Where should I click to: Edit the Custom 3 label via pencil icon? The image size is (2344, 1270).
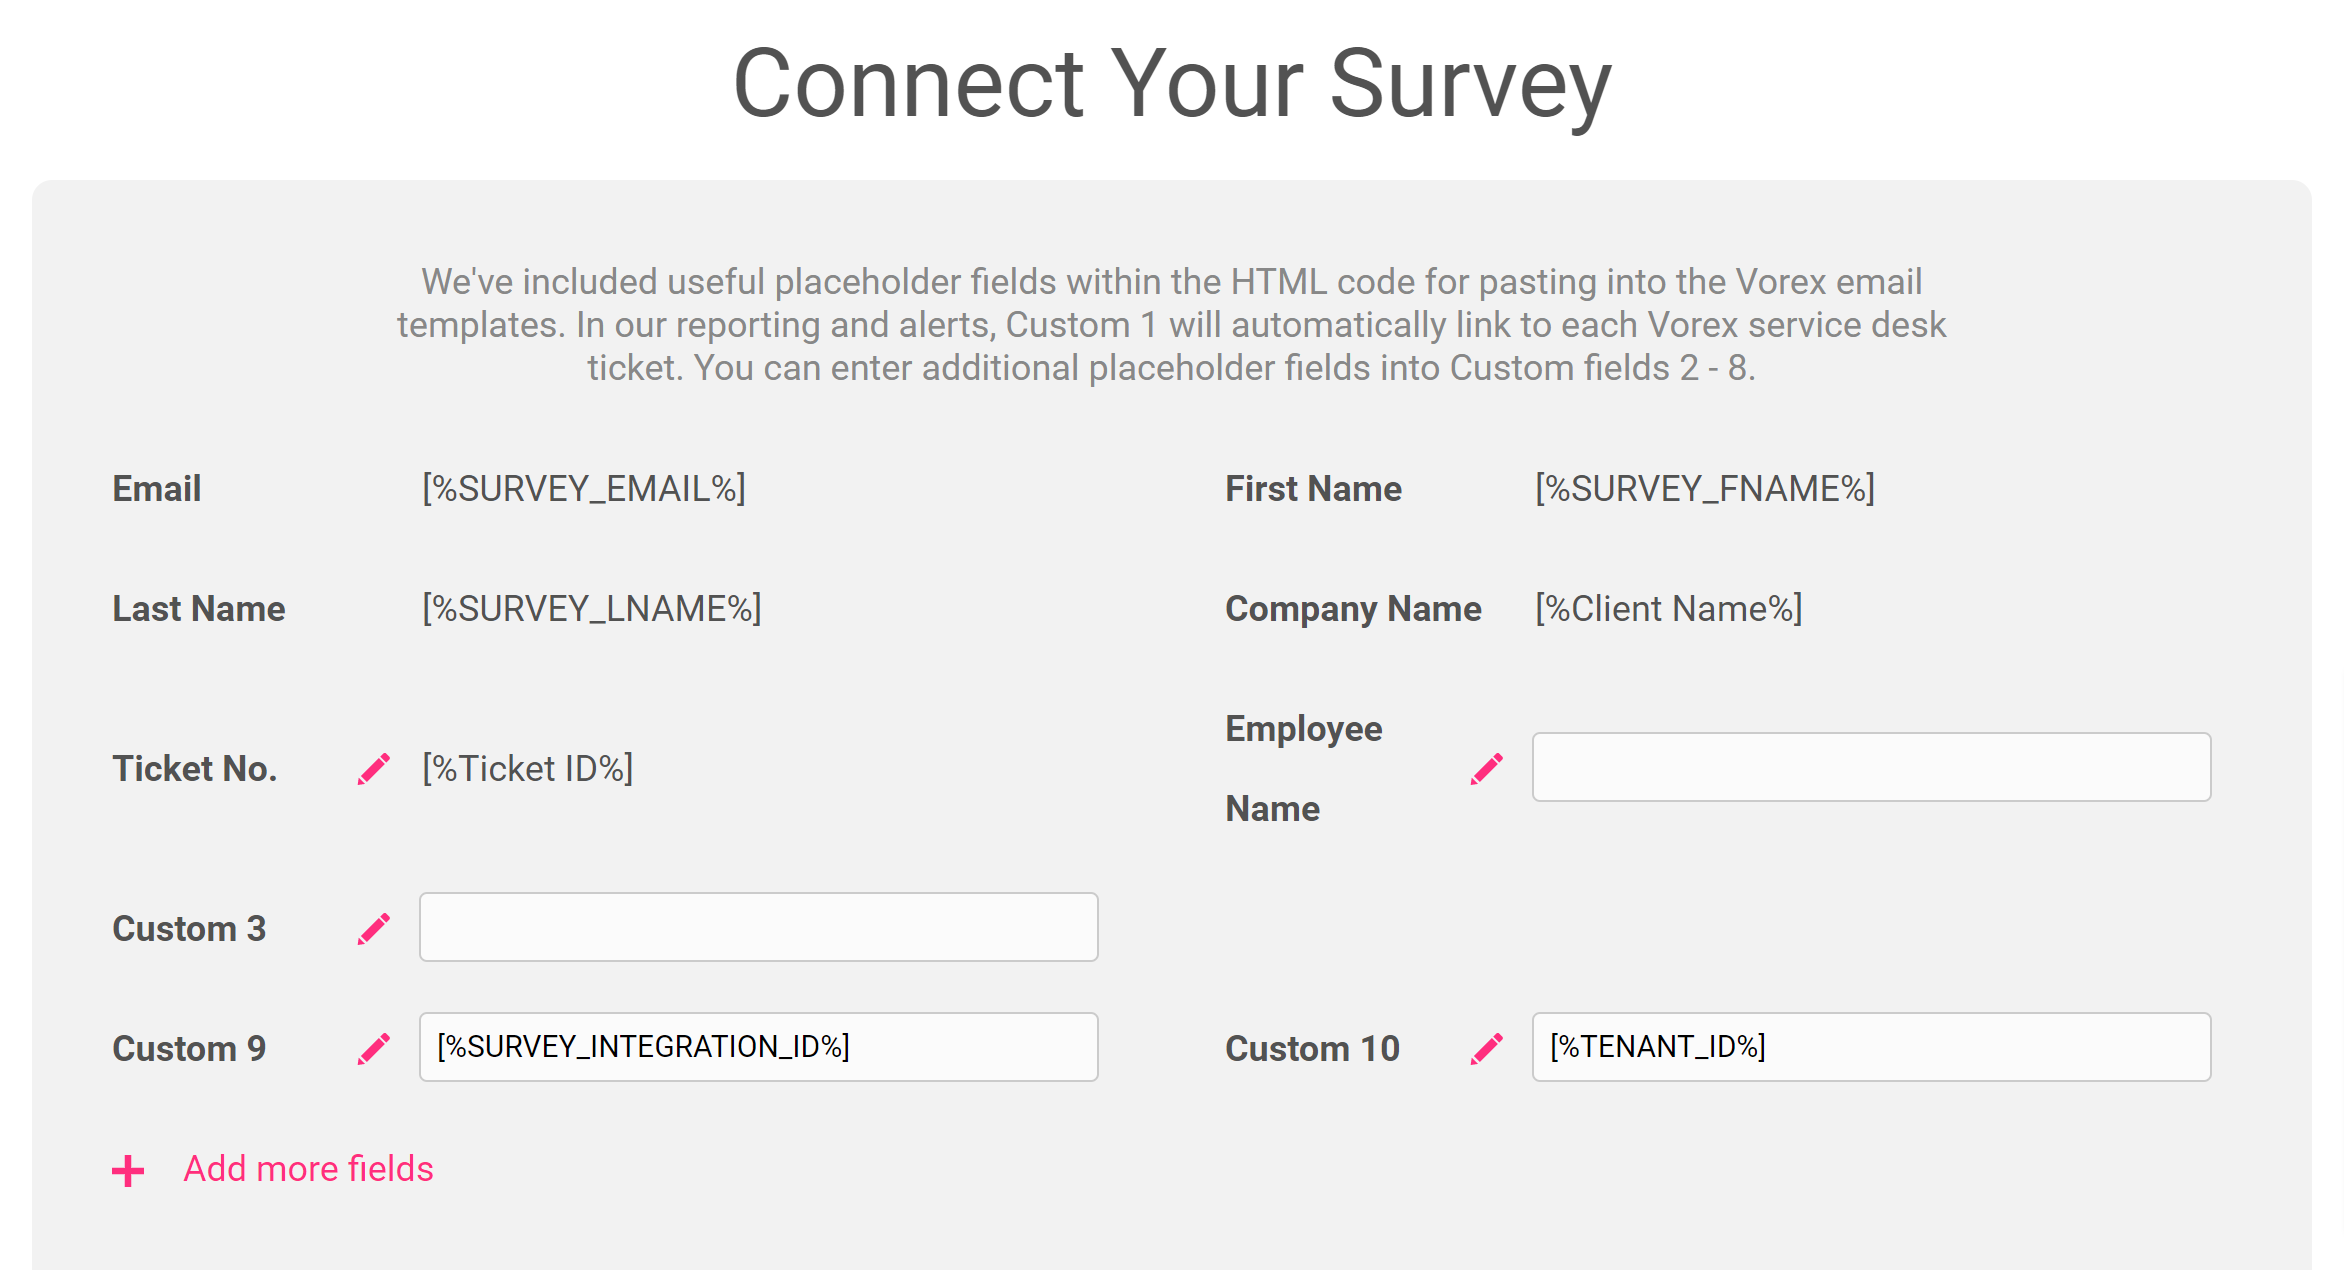pos(374,929)
